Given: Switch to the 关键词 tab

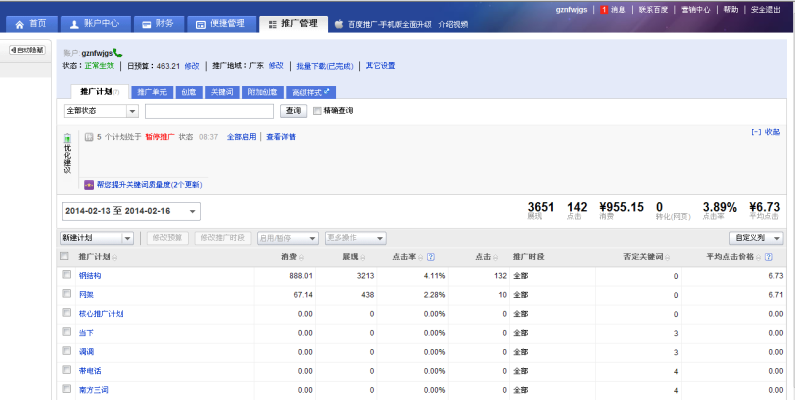Looking at the screenshot, I should (x=219, y=92).
